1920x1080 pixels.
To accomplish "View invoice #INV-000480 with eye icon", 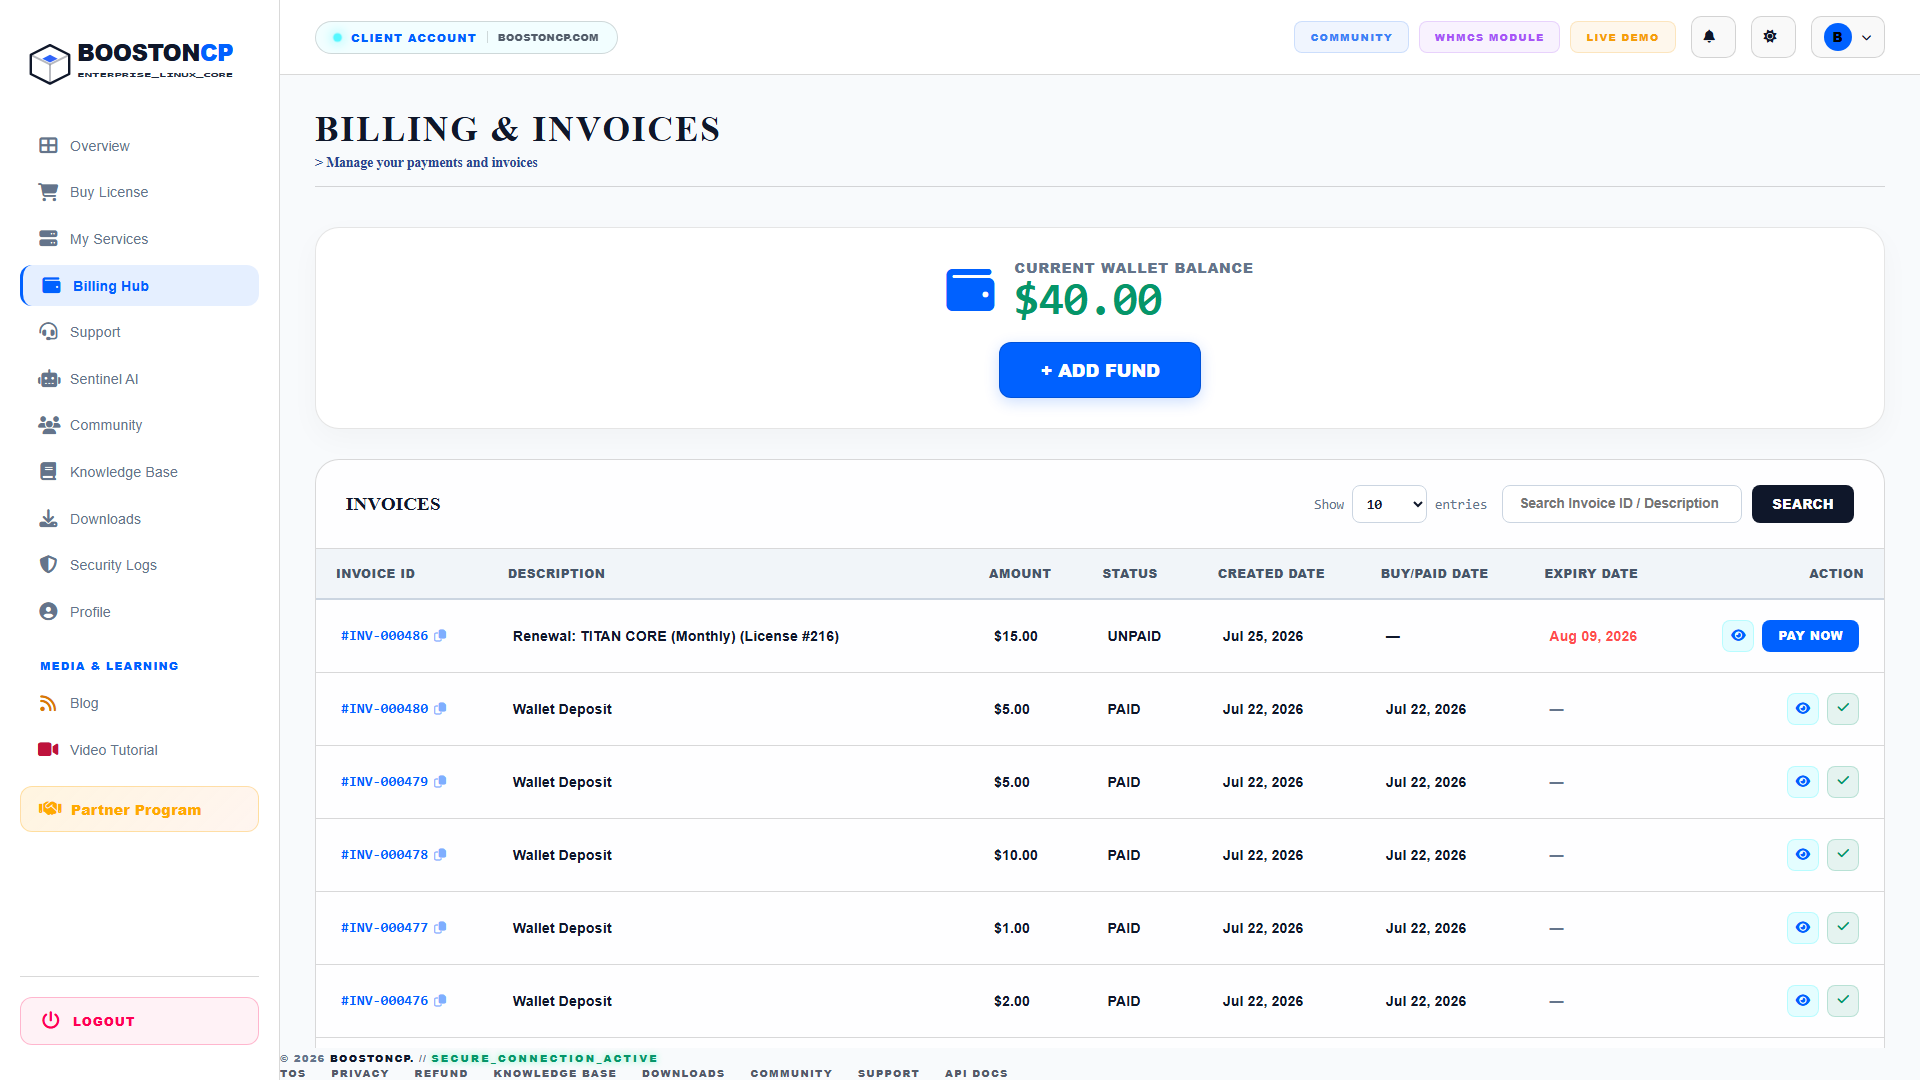I will point(1802,709).
